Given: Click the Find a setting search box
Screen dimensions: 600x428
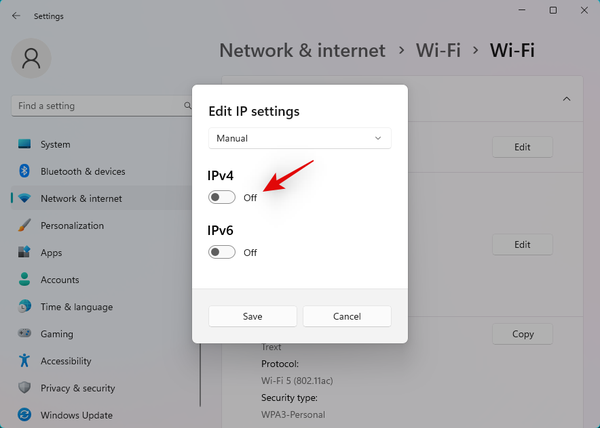Looking at the screenshot, I should pyautogui.click(x=102, y=106).
